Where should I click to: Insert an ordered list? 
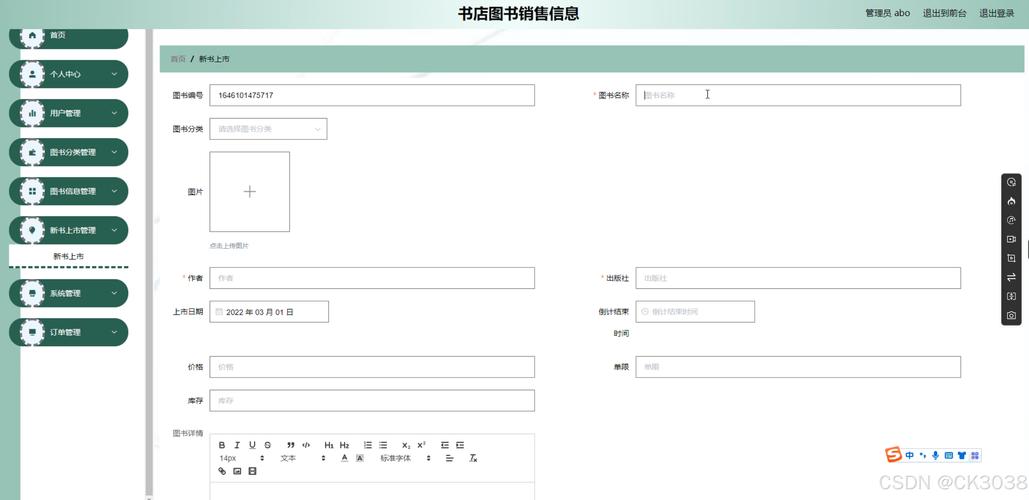tap(368, 445)
